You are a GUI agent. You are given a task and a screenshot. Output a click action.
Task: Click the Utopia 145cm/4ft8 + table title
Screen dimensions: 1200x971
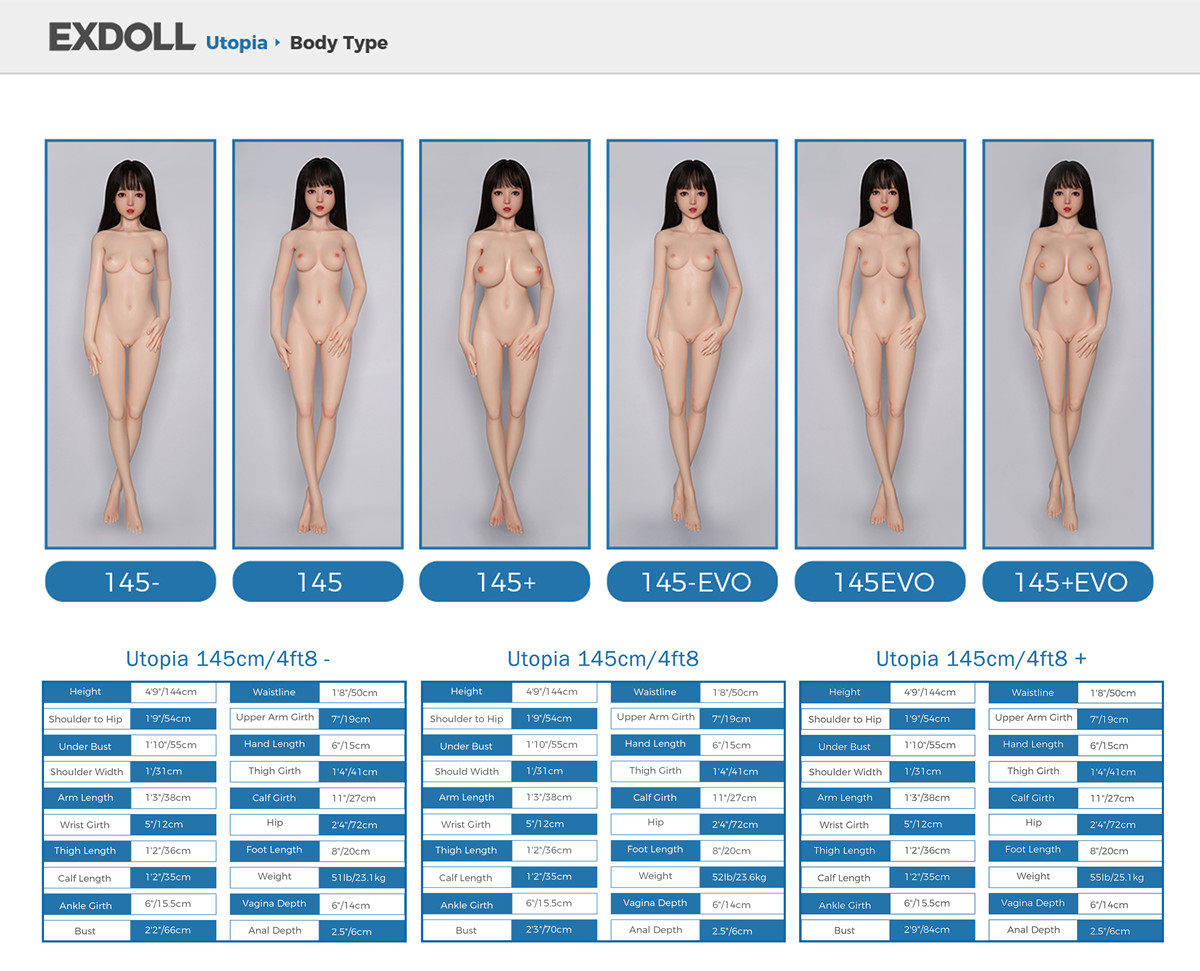981,659
